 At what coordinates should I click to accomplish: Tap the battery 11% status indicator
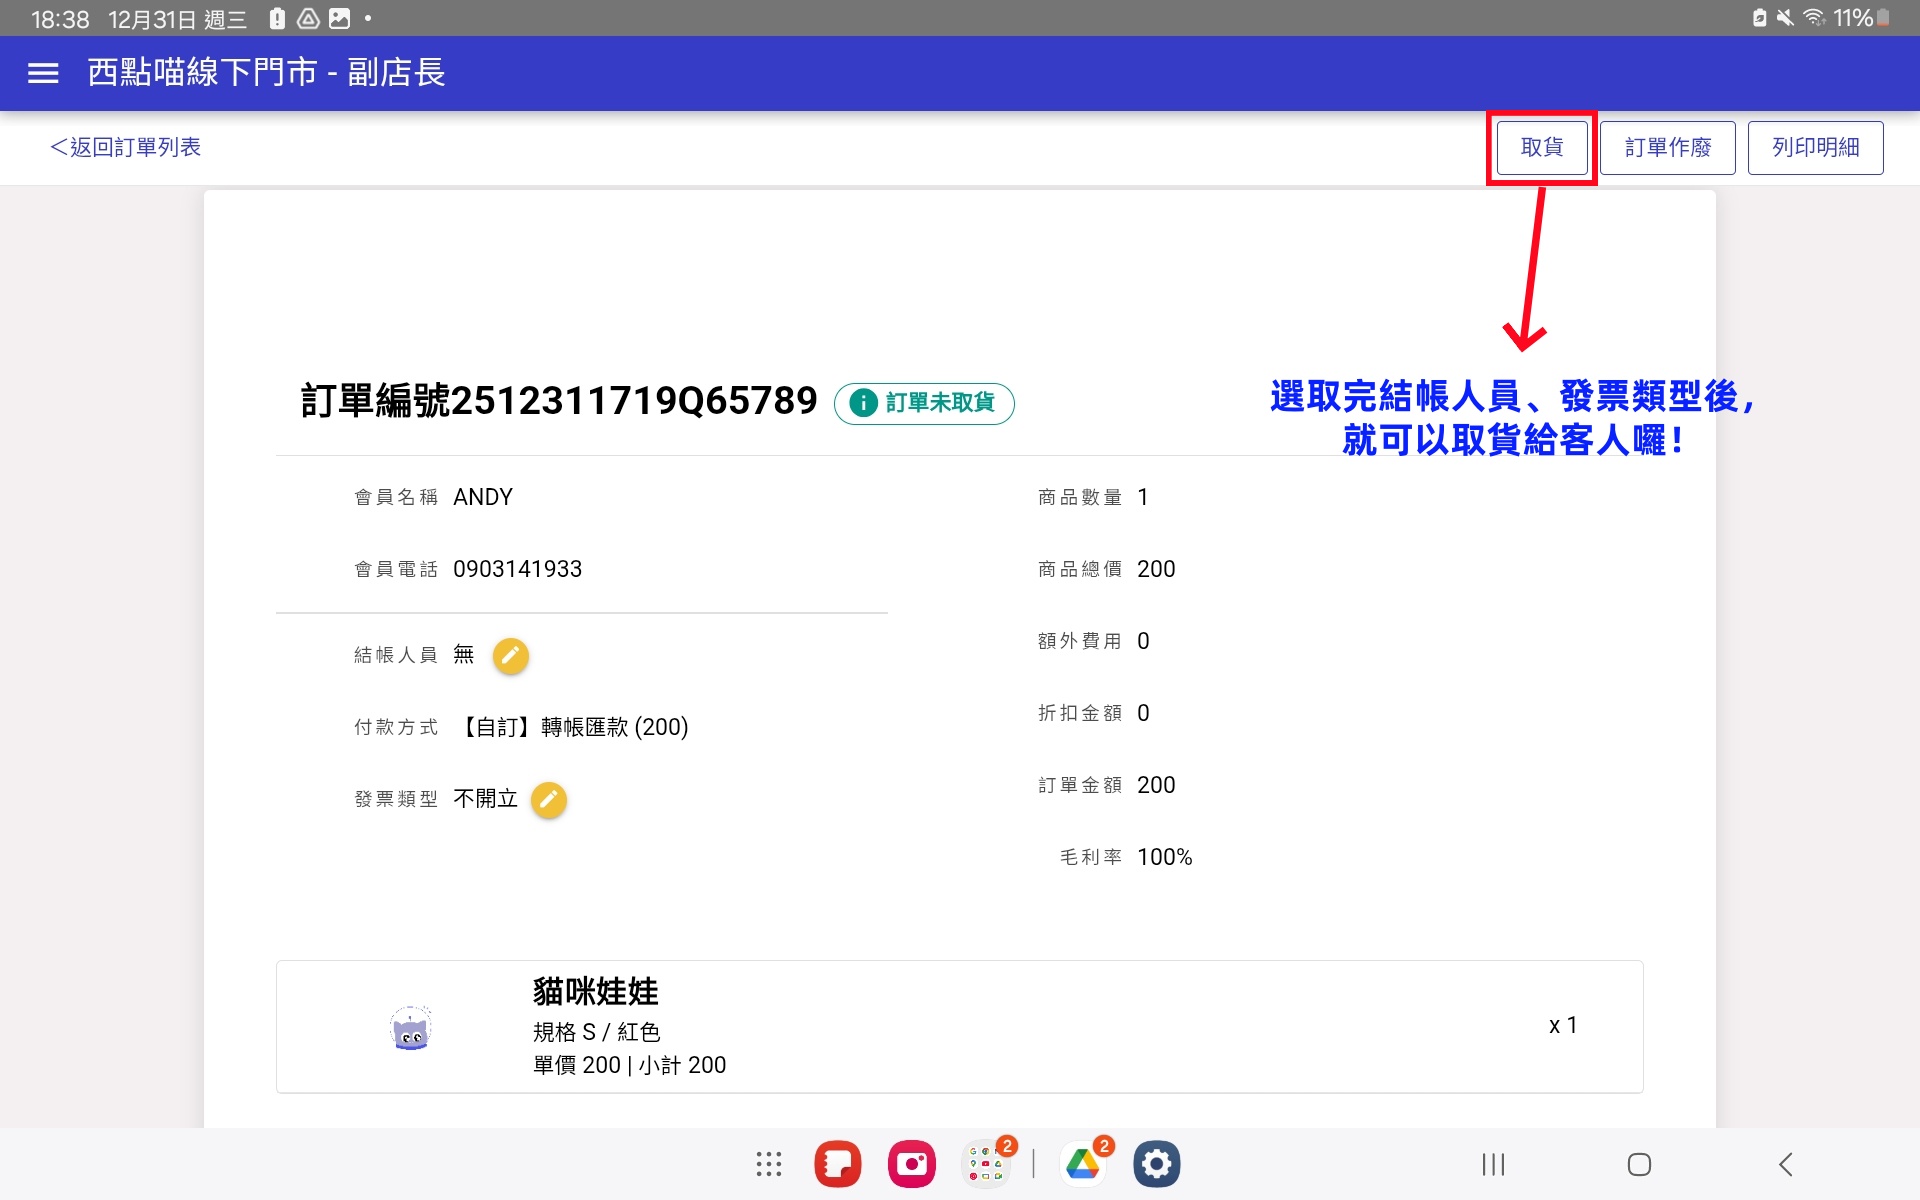(x=1861, y=18)
